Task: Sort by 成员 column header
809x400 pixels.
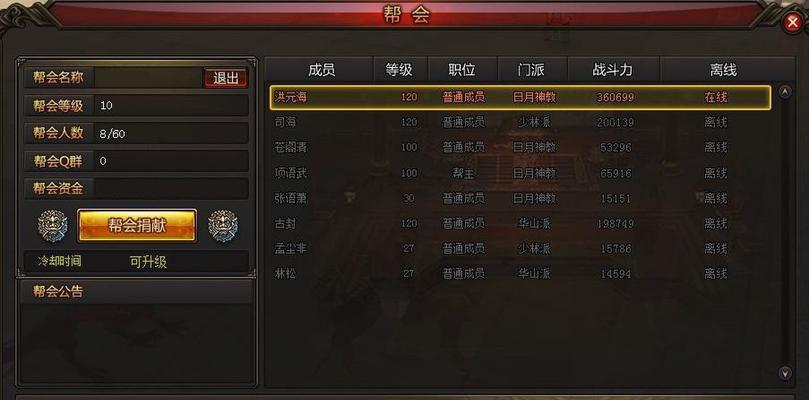Action: coord(321,70)
